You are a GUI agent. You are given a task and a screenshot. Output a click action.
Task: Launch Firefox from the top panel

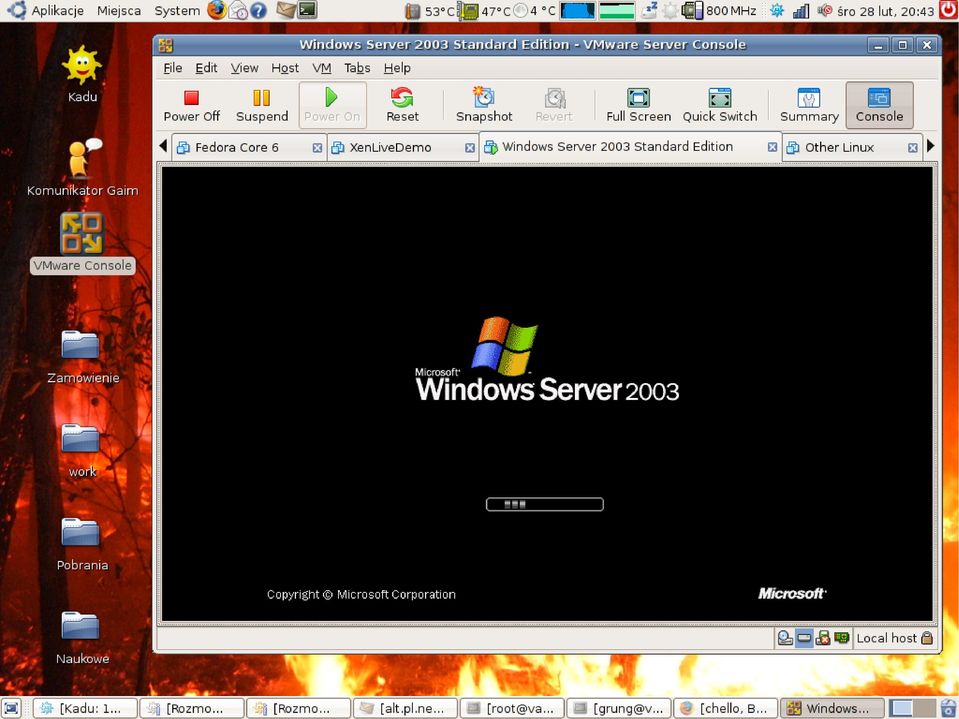coord(217,10)
